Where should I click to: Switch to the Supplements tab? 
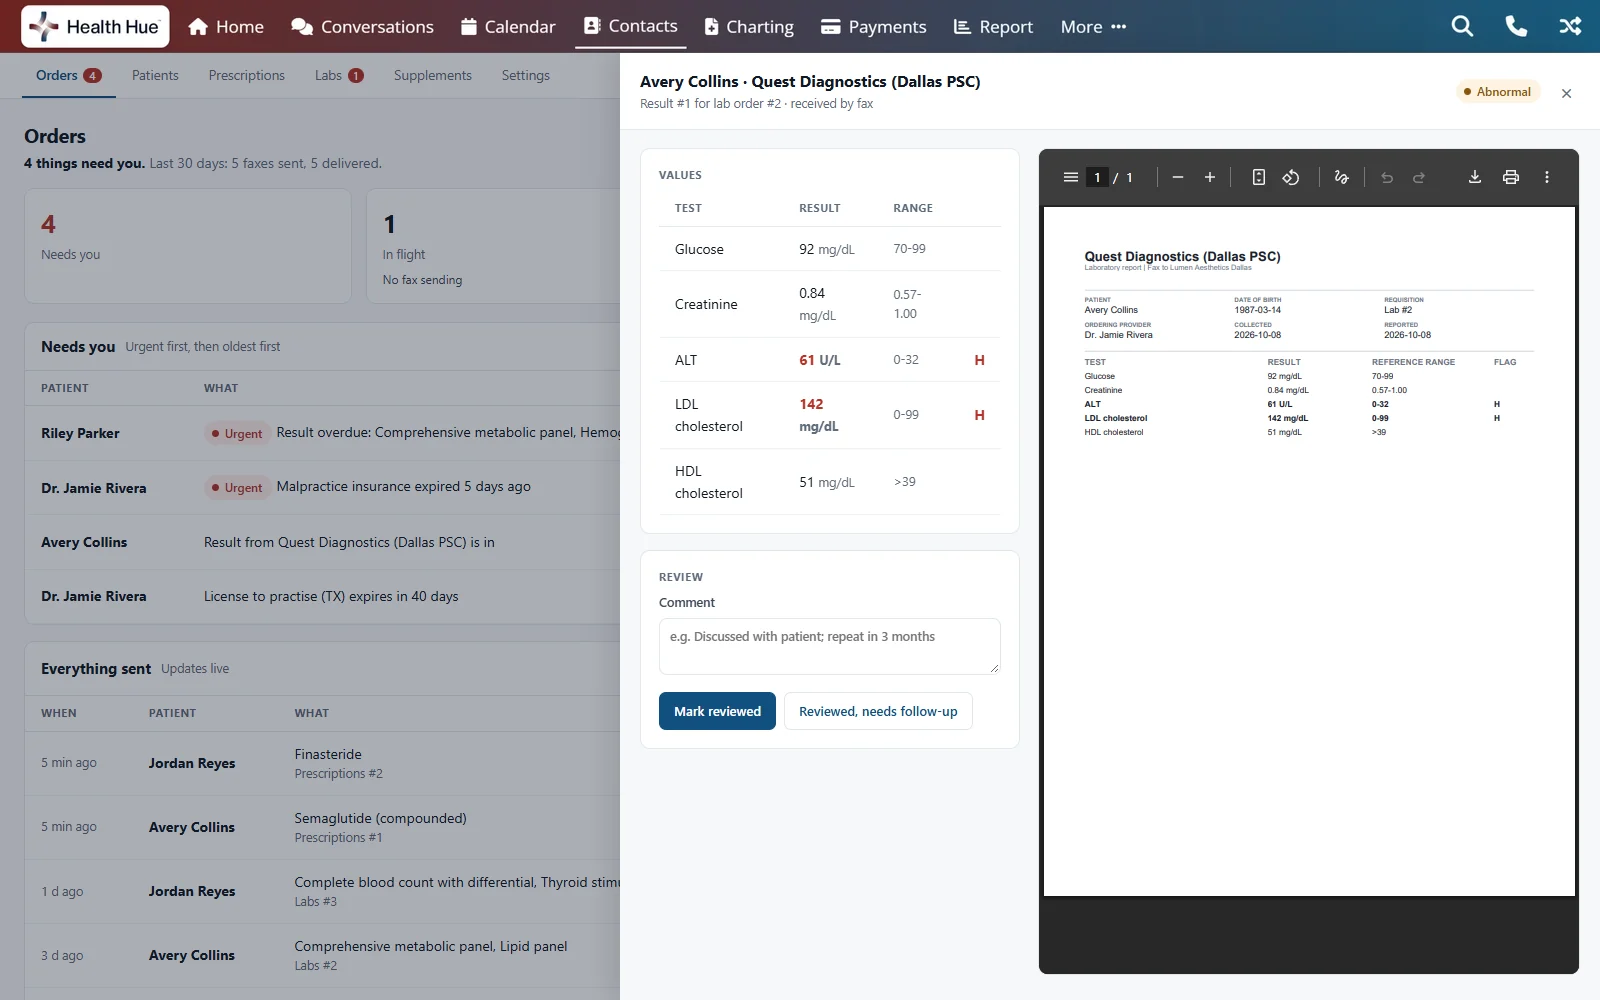coord(433,75)
